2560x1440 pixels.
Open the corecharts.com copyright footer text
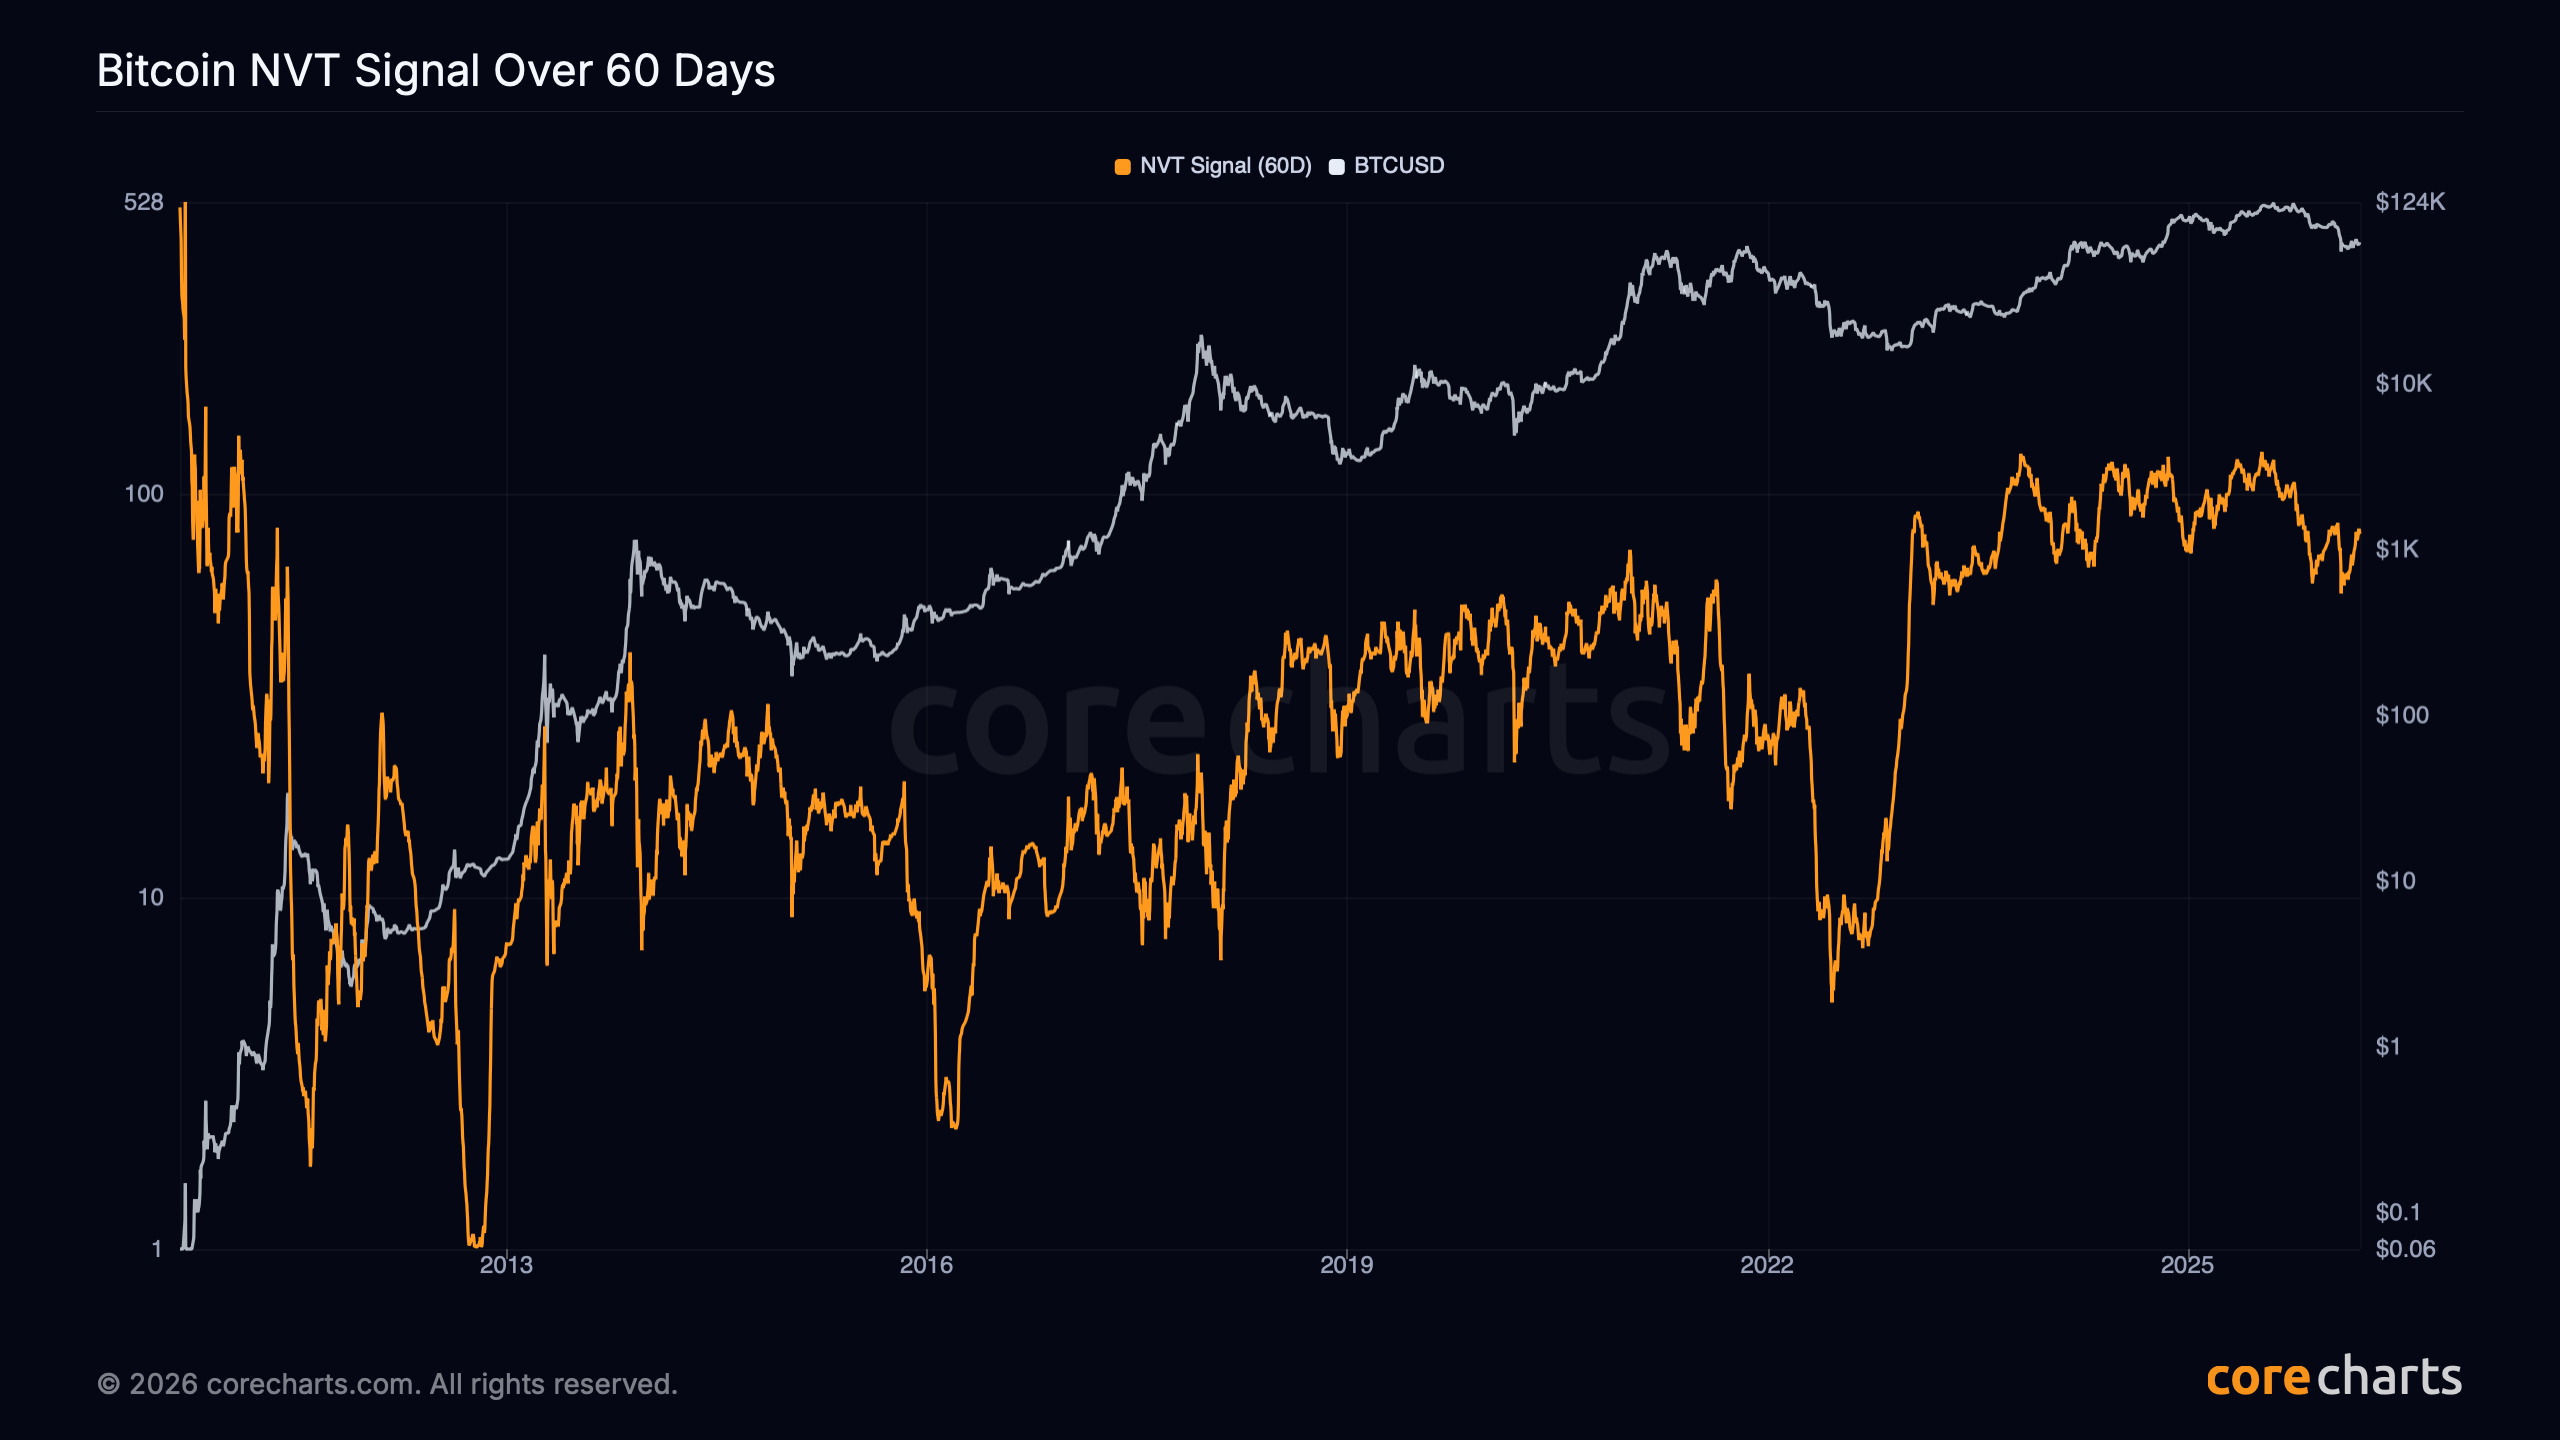click(x=387, y=1384)
